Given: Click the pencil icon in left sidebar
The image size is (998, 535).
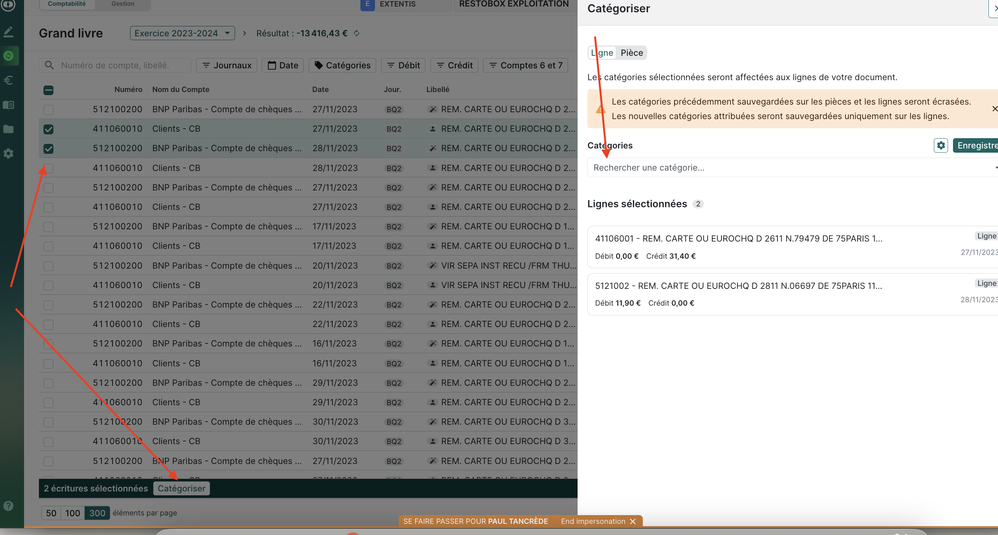Looking at the screenshot, I should [x=9, y=32].
